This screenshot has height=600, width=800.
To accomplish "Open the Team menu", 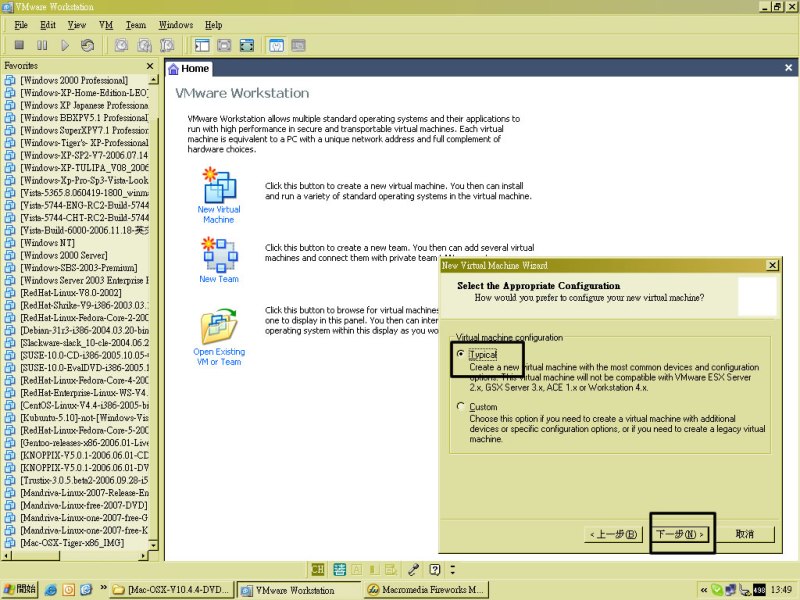I will point(136,25).
